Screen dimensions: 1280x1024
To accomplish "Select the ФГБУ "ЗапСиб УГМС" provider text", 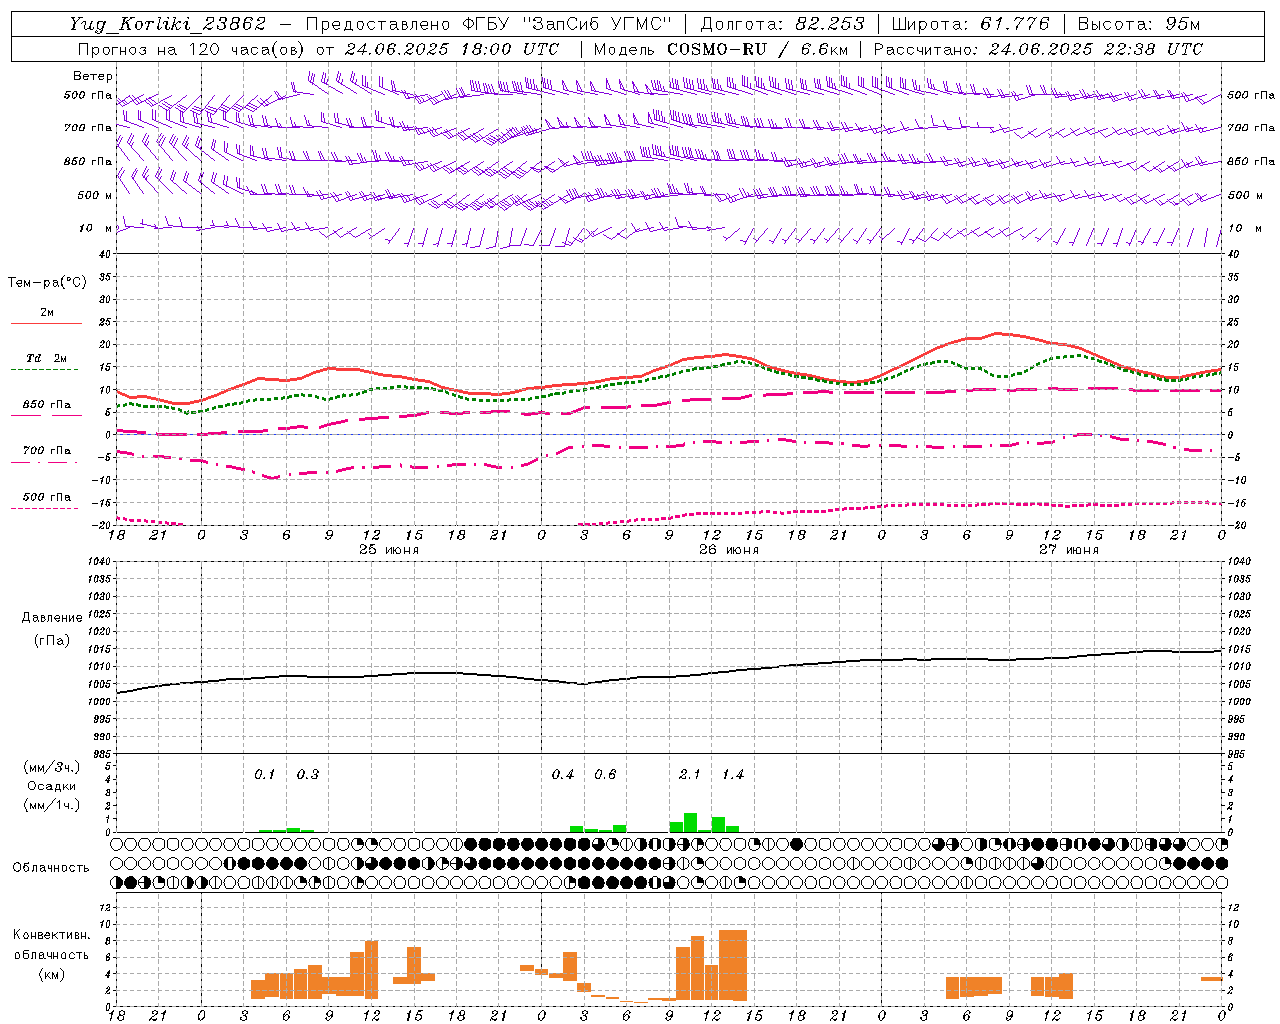I will tap(568, 24).
